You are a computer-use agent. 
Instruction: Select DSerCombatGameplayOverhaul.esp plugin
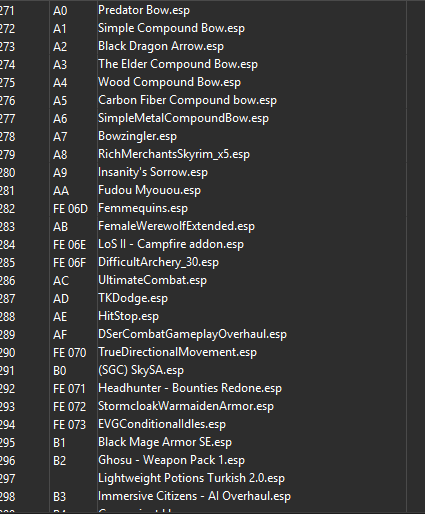pyautogui.click(x=192, y=334)
